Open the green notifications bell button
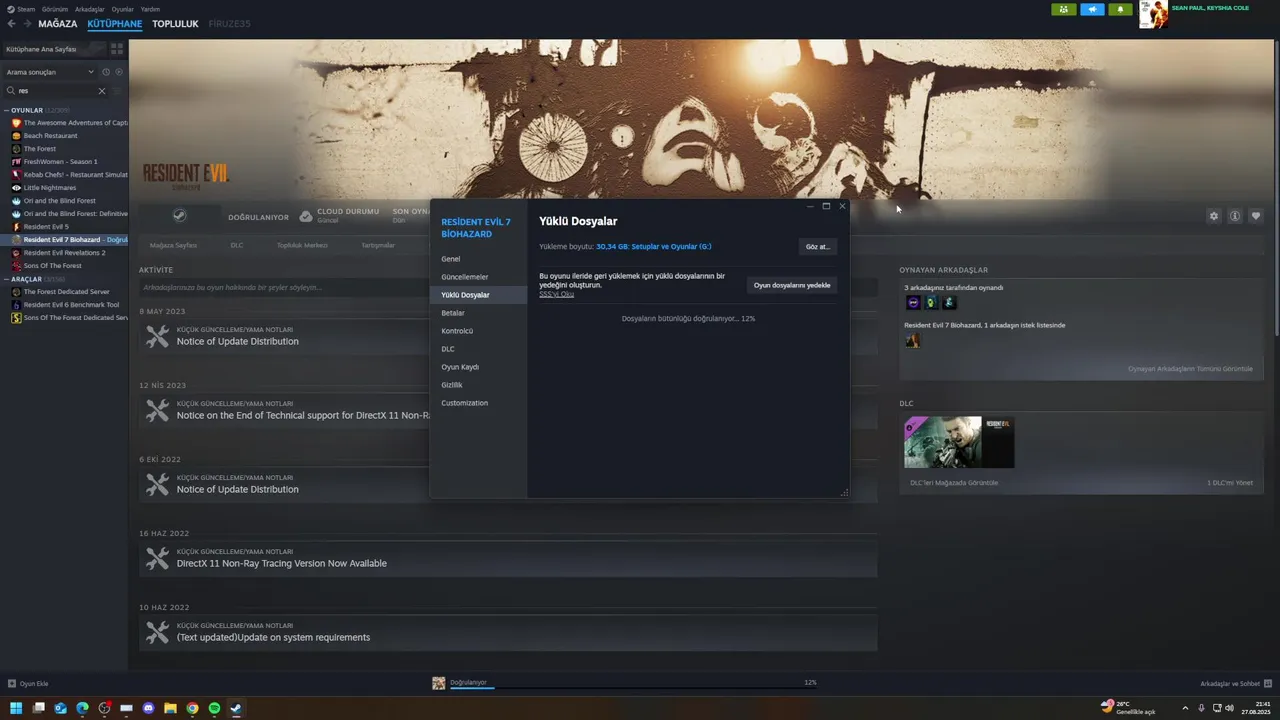1280x720 pixels. click(1121, 9)
